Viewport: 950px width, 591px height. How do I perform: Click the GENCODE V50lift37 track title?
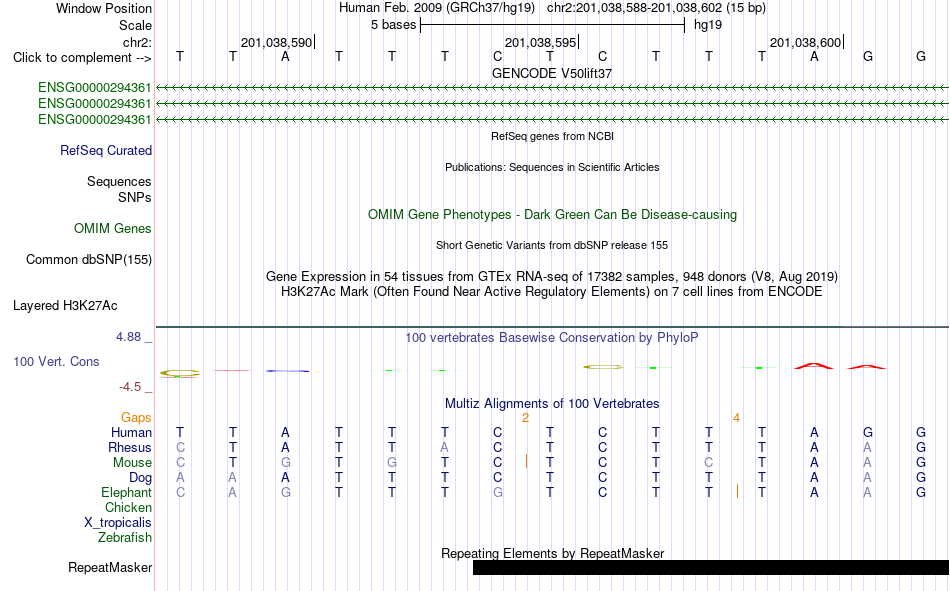click(x=552, y=73)
